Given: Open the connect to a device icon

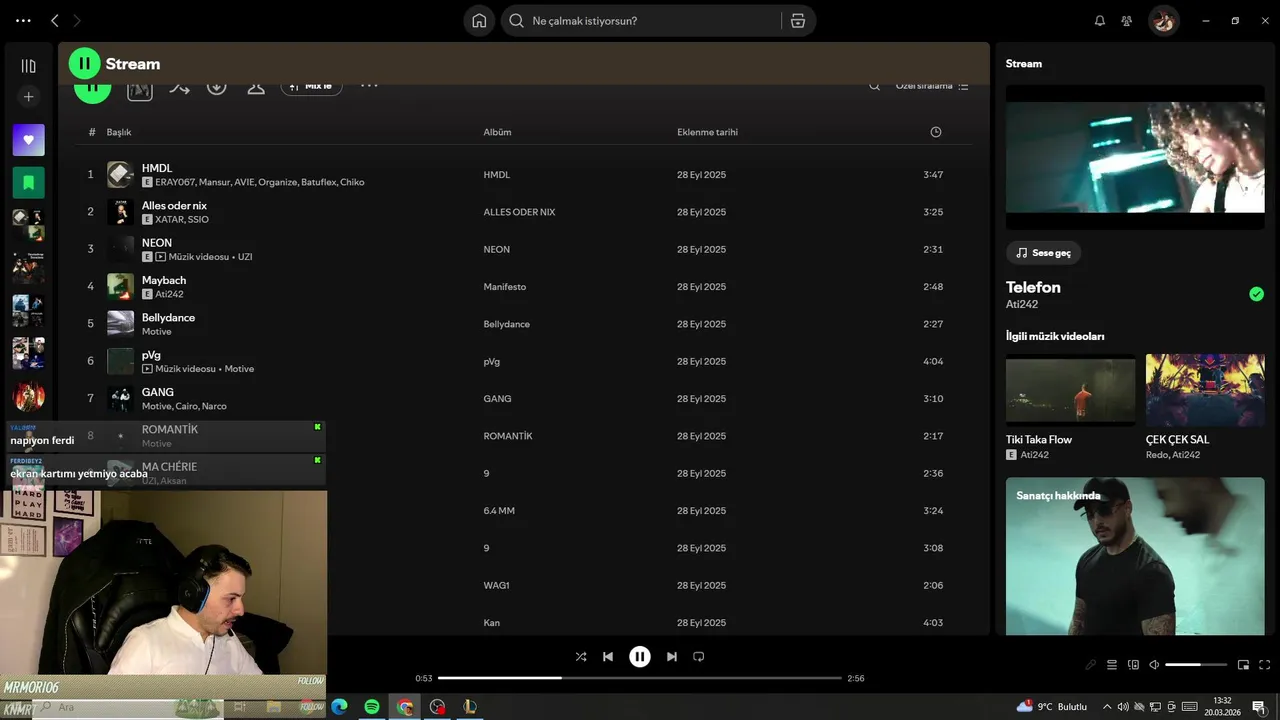Looking at the screenshot, I should [1133, 665].
